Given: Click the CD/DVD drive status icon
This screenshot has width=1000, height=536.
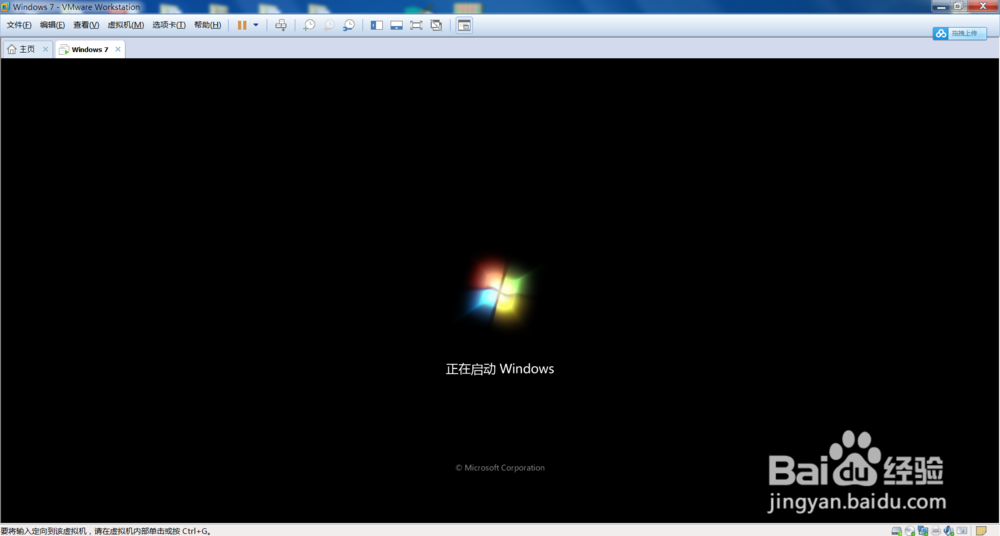Looking at the screenshot, I should click(909, 530).
